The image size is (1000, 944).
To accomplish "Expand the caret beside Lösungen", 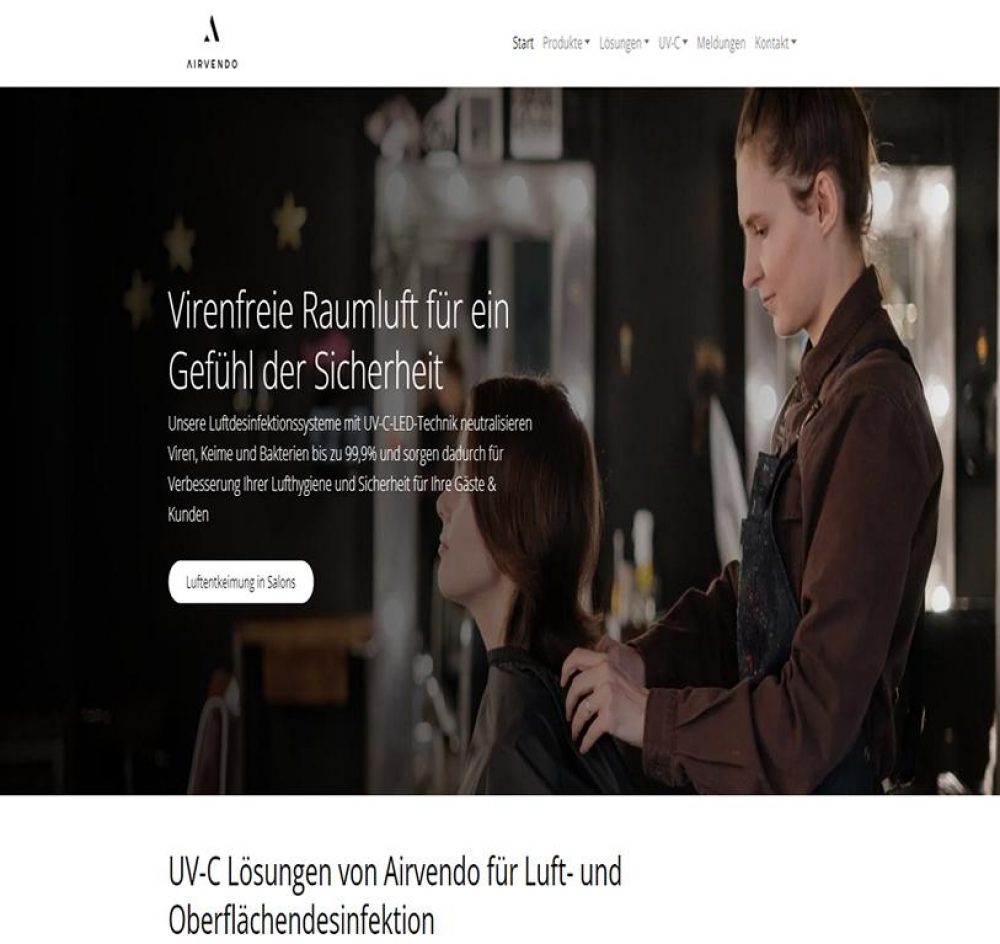I will (646, 43).
